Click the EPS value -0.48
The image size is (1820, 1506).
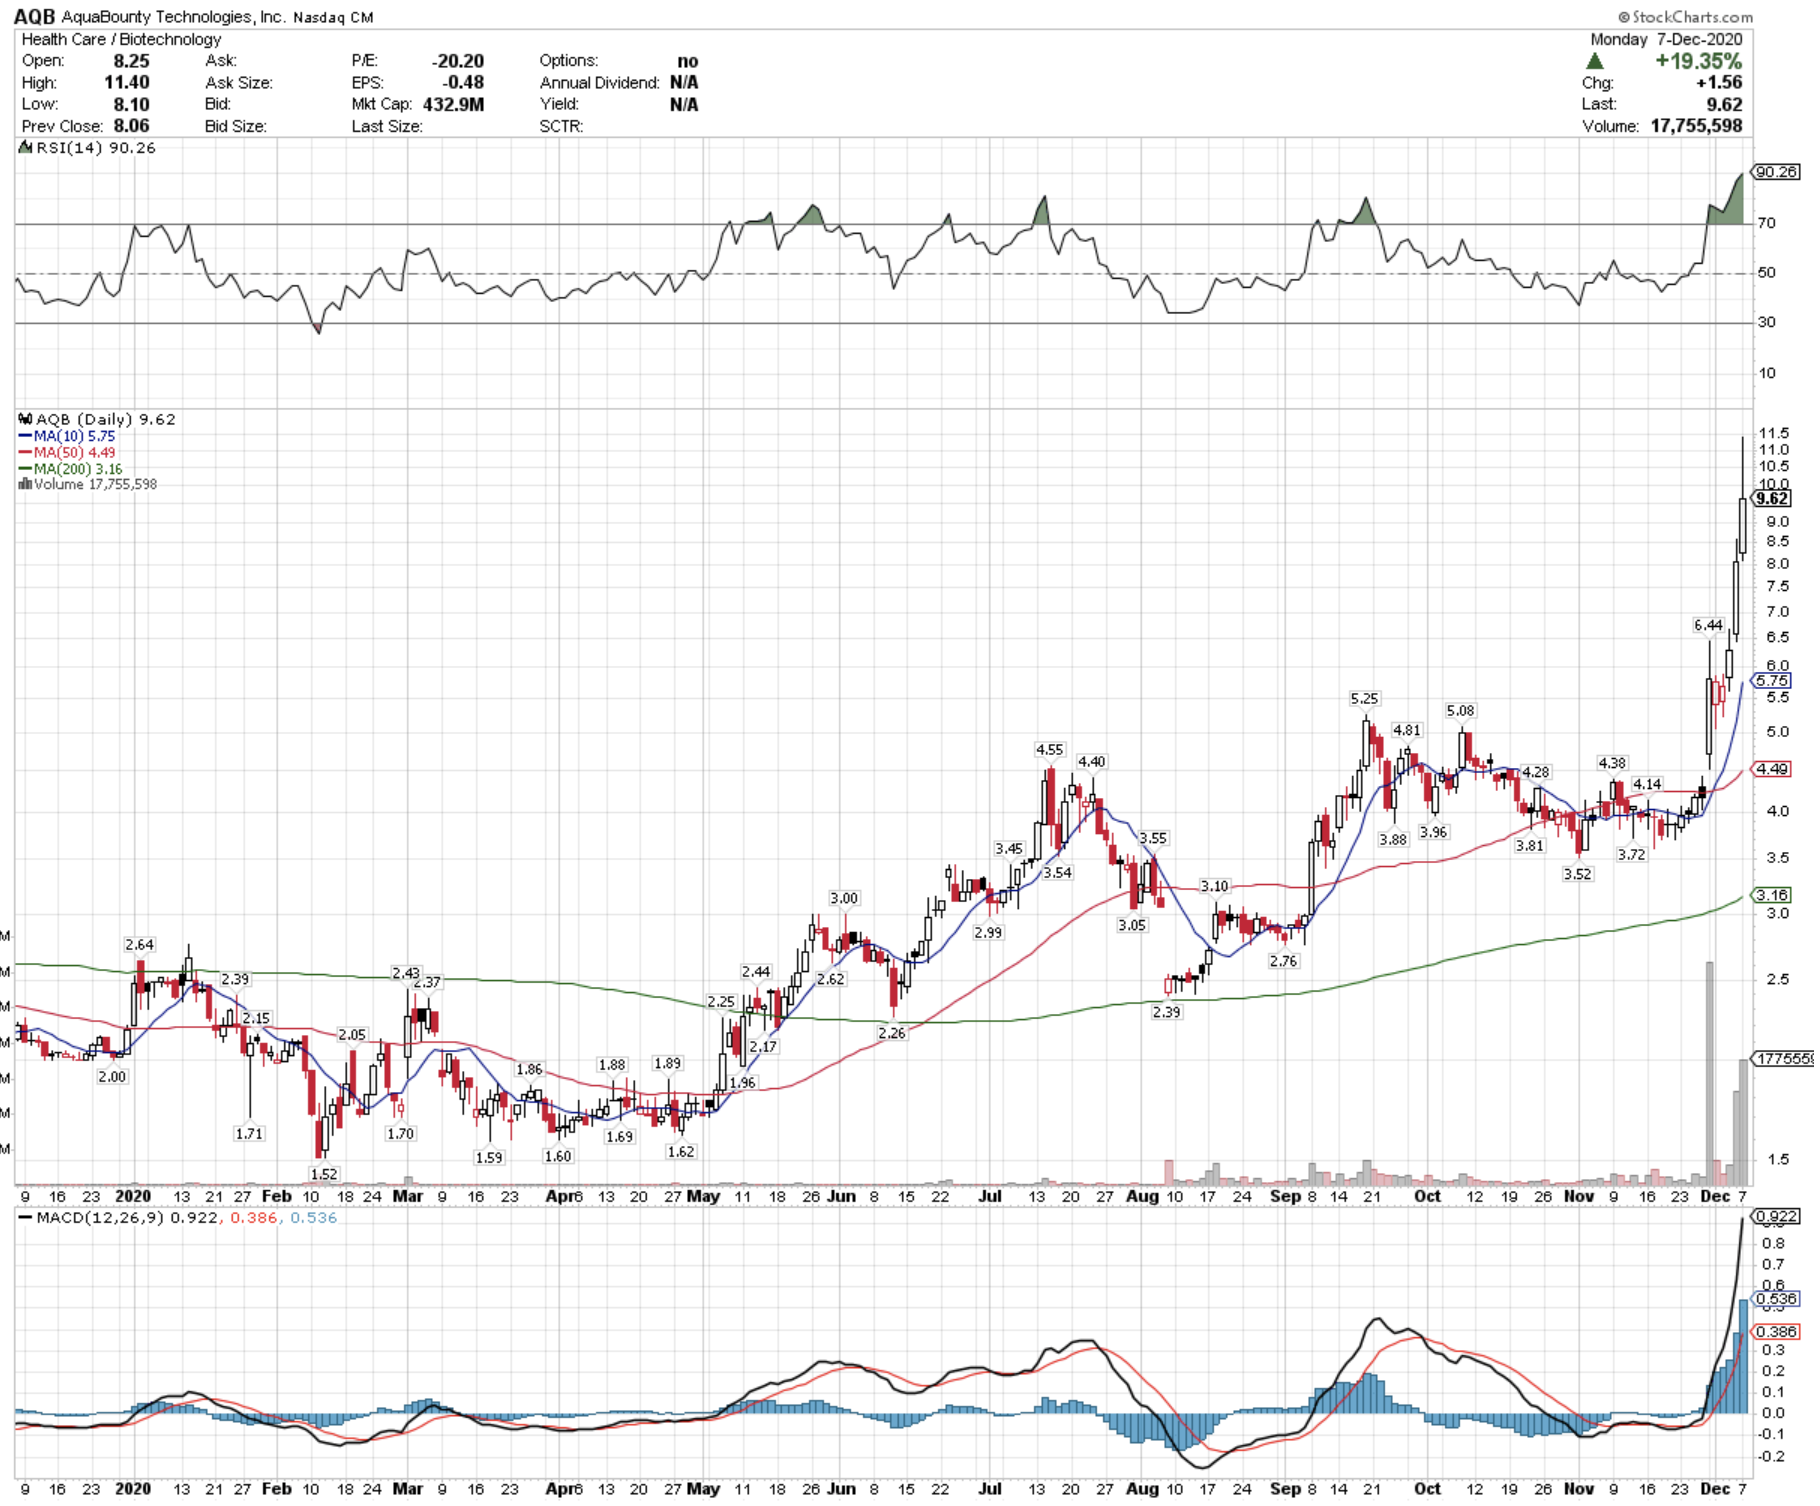coord(463,83)
